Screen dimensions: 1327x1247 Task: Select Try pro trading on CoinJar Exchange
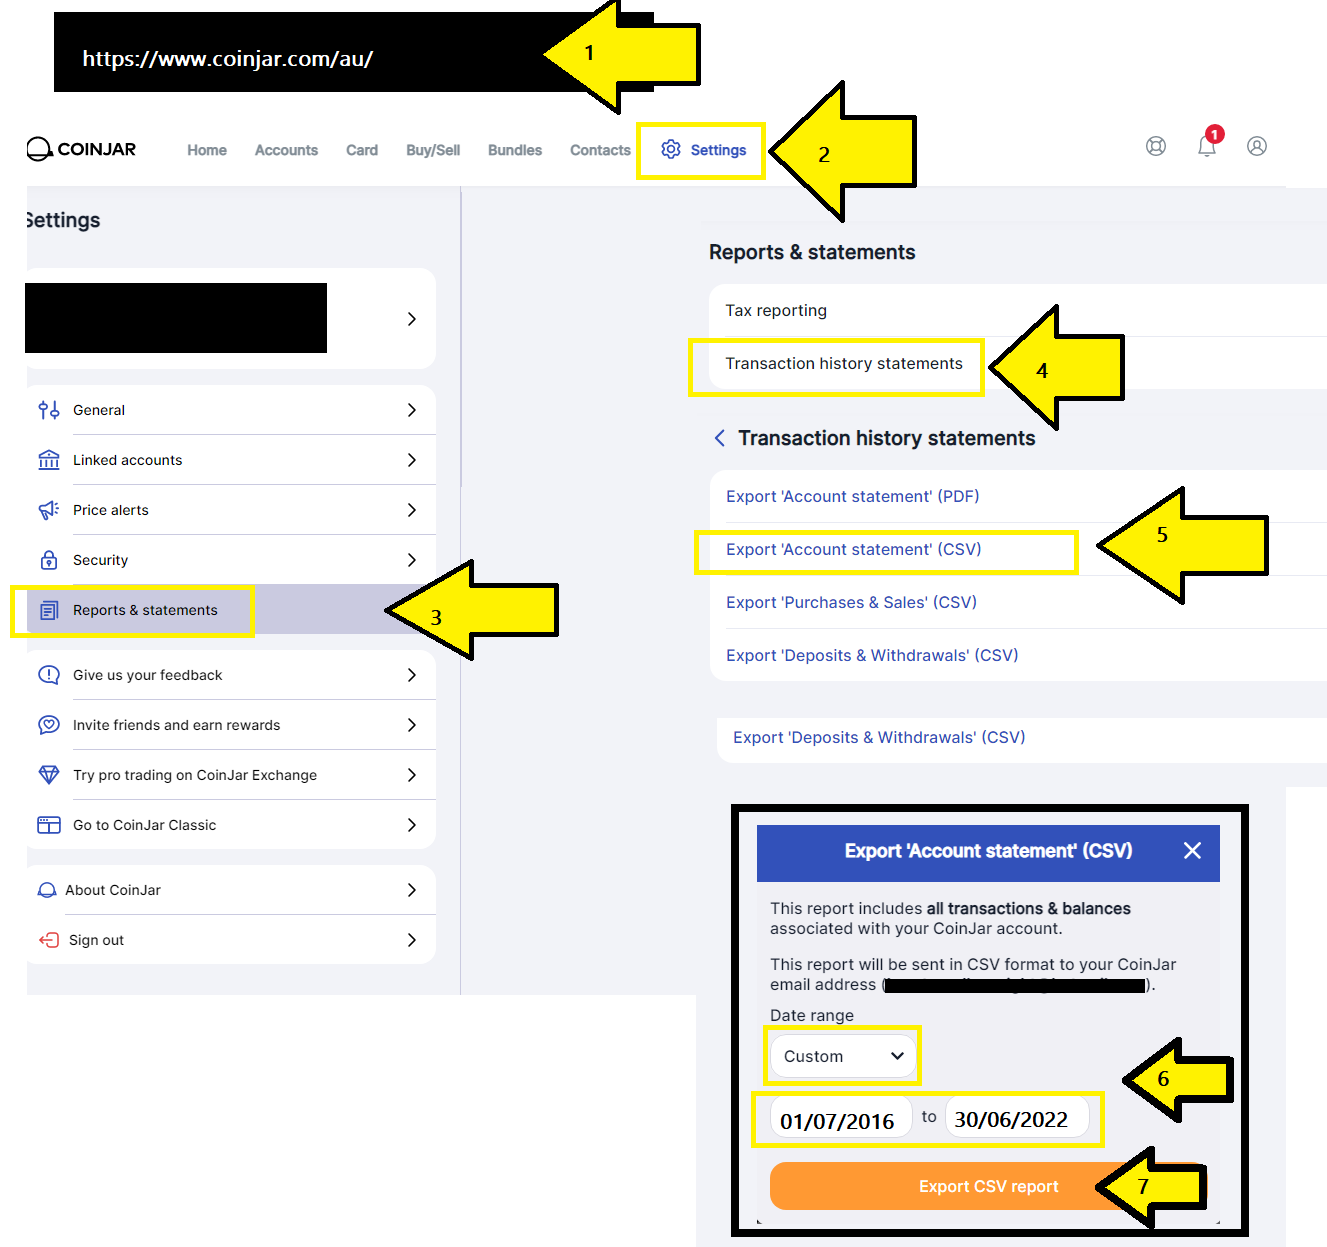pyautogui.click(x=195, y=775)
